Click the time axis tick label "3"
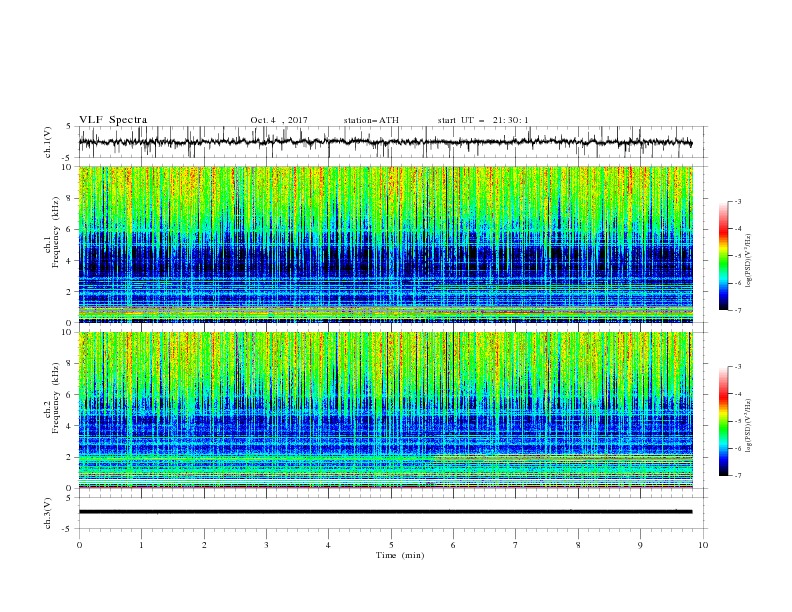Image resolution: width=792 pixels, height=612 pixels. click(266, 545)
